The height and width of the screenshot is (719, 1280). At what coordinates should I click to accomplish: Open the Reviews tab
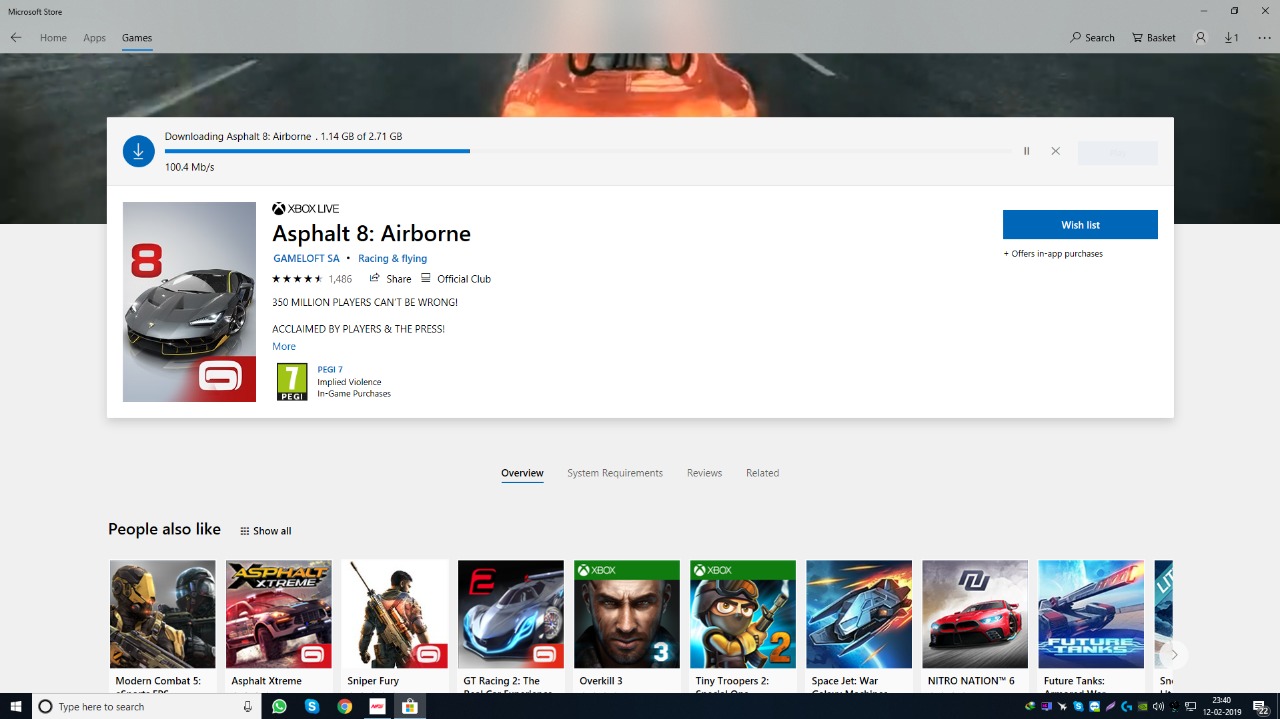pos(704,473)
